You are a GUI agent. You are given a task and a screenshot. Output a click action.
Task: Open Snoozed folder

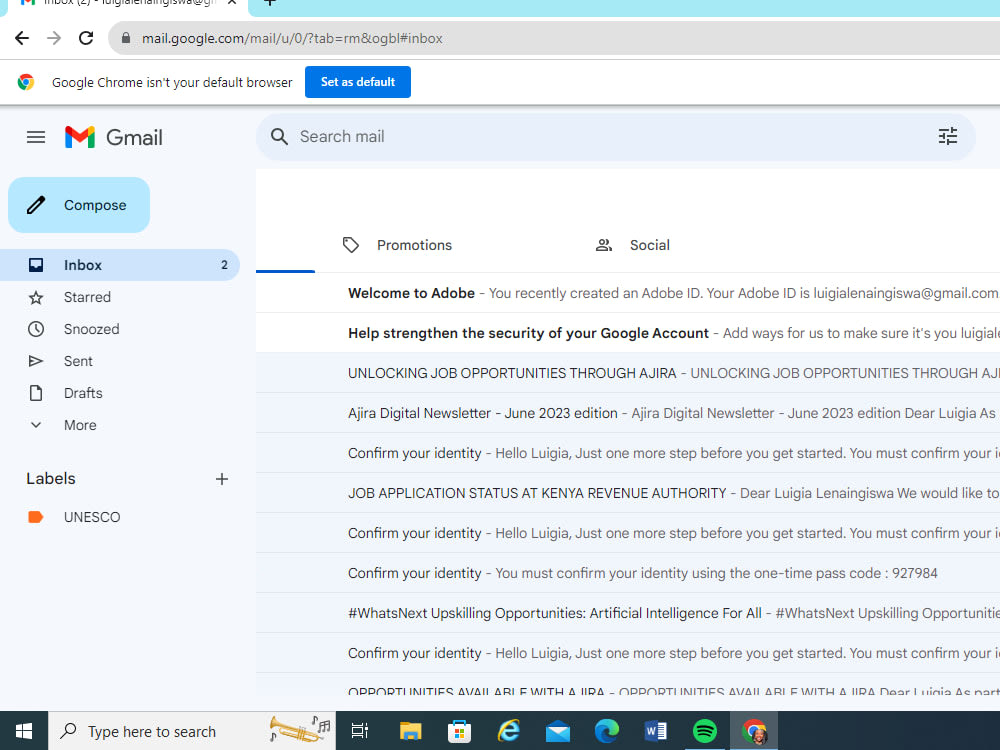point(120,329)
